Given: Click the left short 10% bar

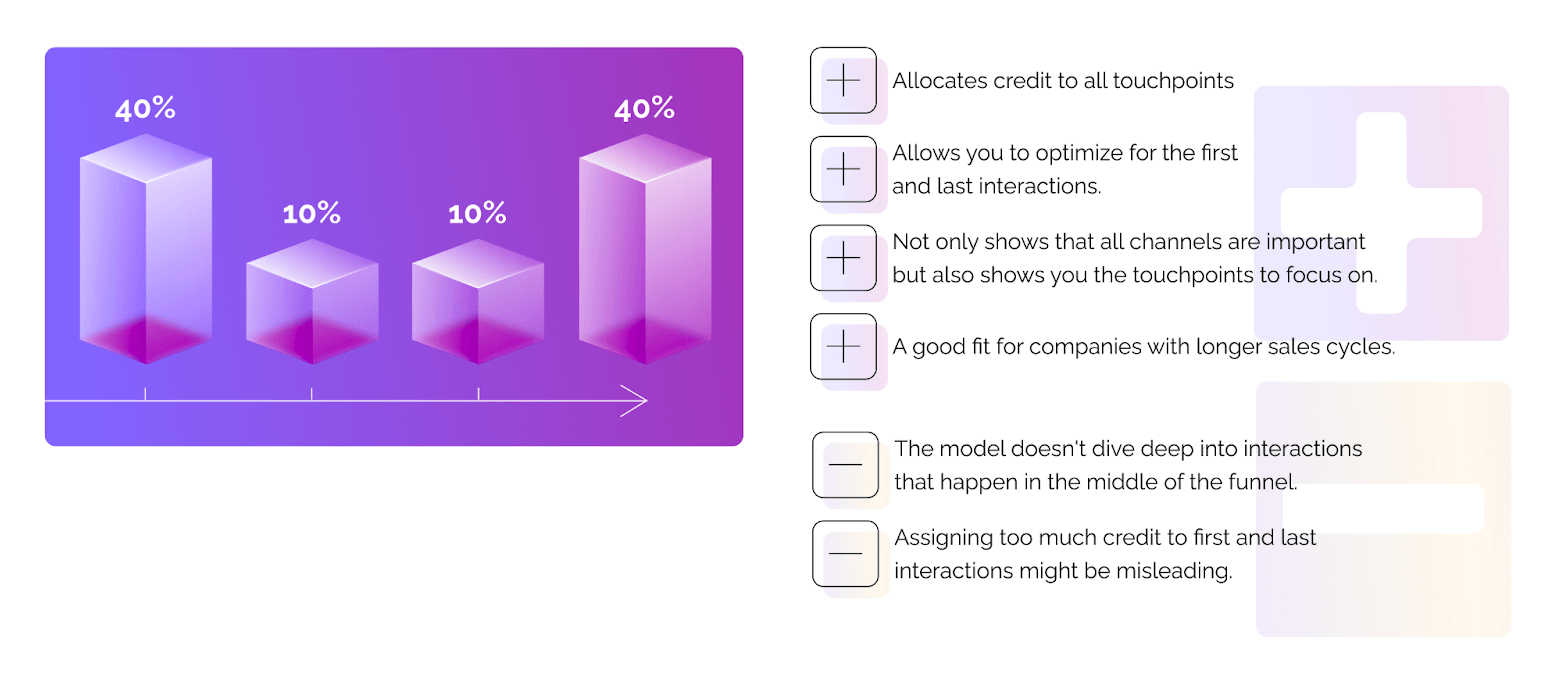Looking at the screenshot, I should (312, 302).
